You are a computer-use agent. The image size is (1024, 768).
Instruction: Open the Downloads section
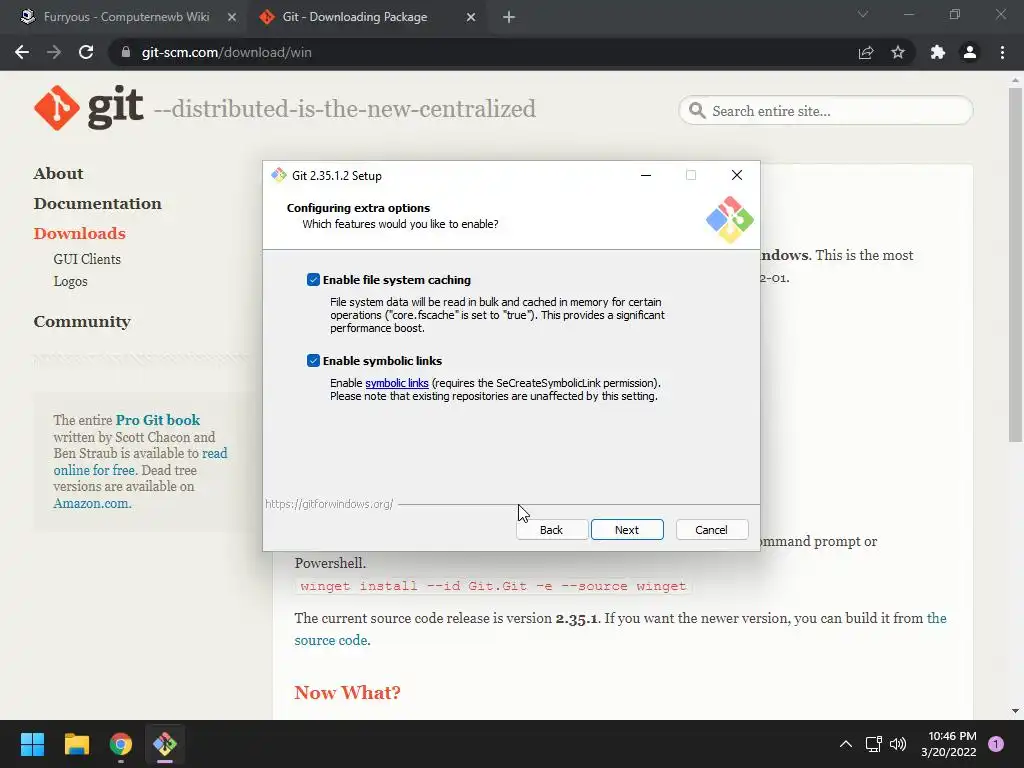click(80, 233)
